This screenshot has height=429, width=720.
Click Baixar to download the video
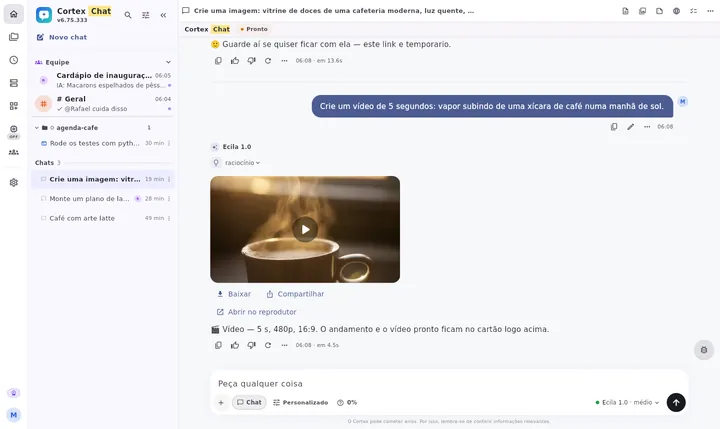[x=234, y=294]
